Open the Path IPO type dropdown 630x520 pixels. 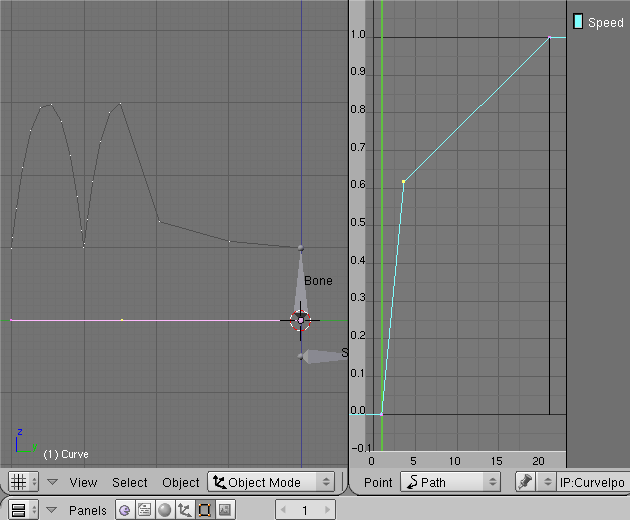pos(450,482)
